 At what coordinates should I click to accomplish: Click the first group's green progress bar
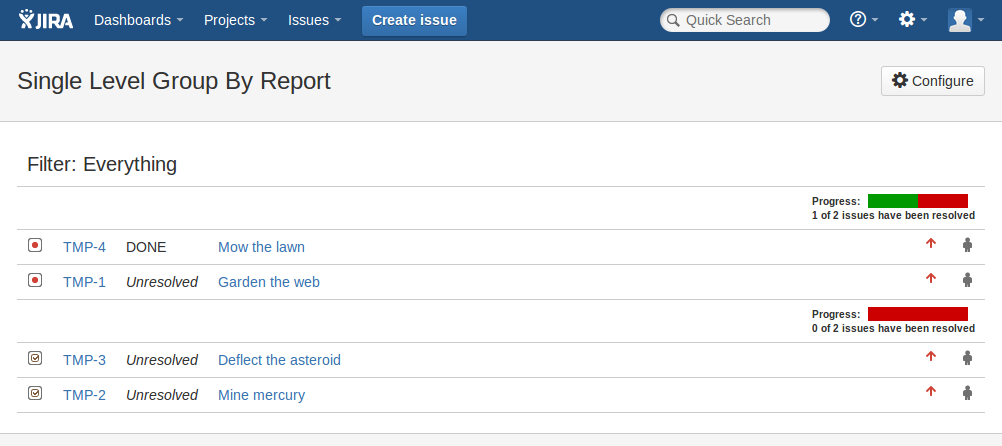[892, 201]
